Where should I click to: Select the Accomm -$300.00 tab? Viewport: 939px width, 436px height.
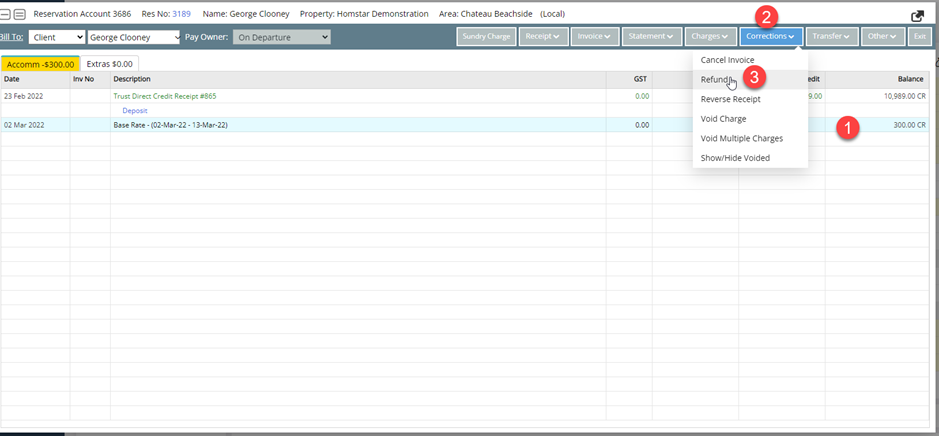40,63
